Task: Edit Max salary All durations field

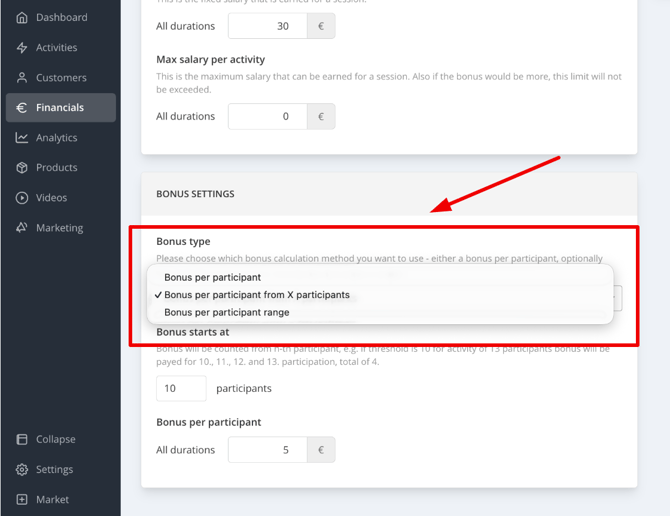Action: (x=267, y=116)
